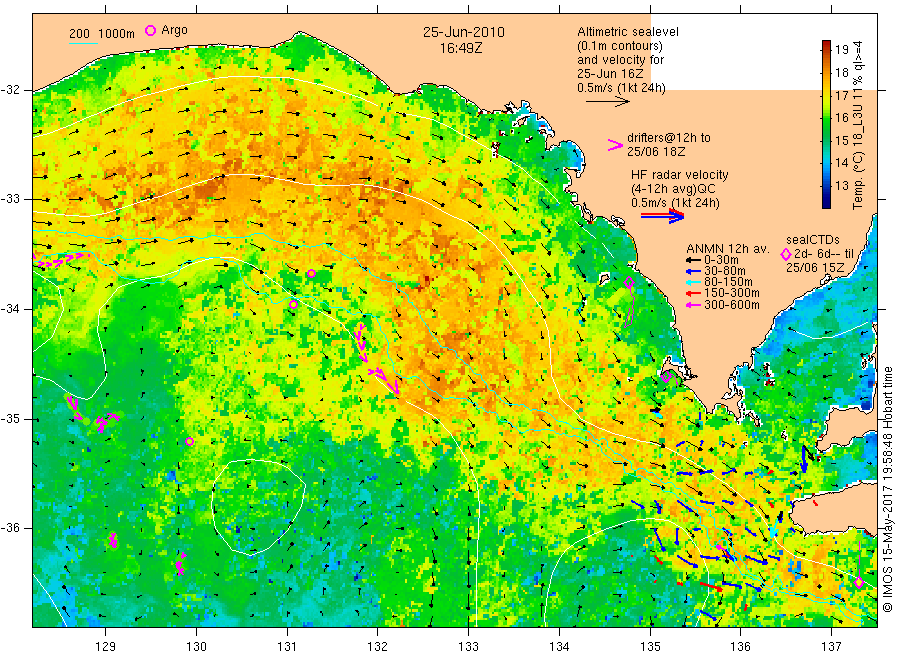Click the latitude axis label '-32'
The width and height of the screenshot is (900, 660).
pyautogui.click(x=10, y=90)
